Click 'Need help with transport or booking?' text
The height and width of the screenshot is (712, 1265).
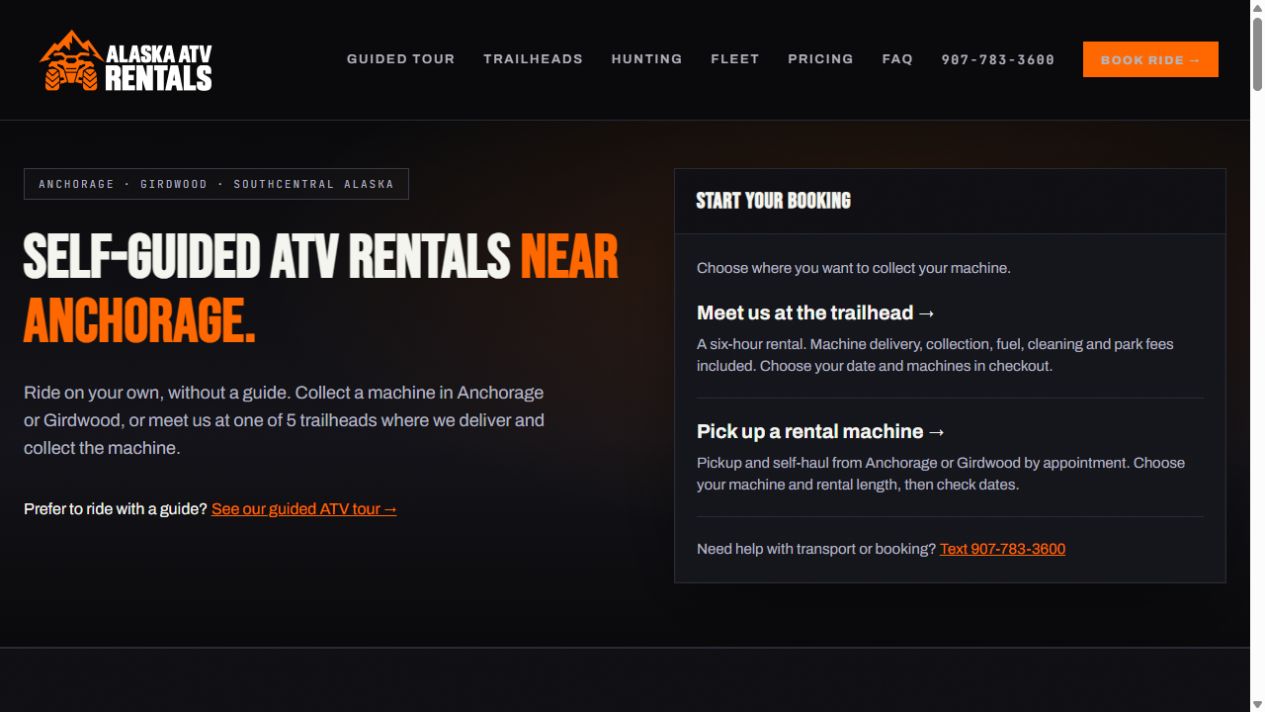click(816, 549)
